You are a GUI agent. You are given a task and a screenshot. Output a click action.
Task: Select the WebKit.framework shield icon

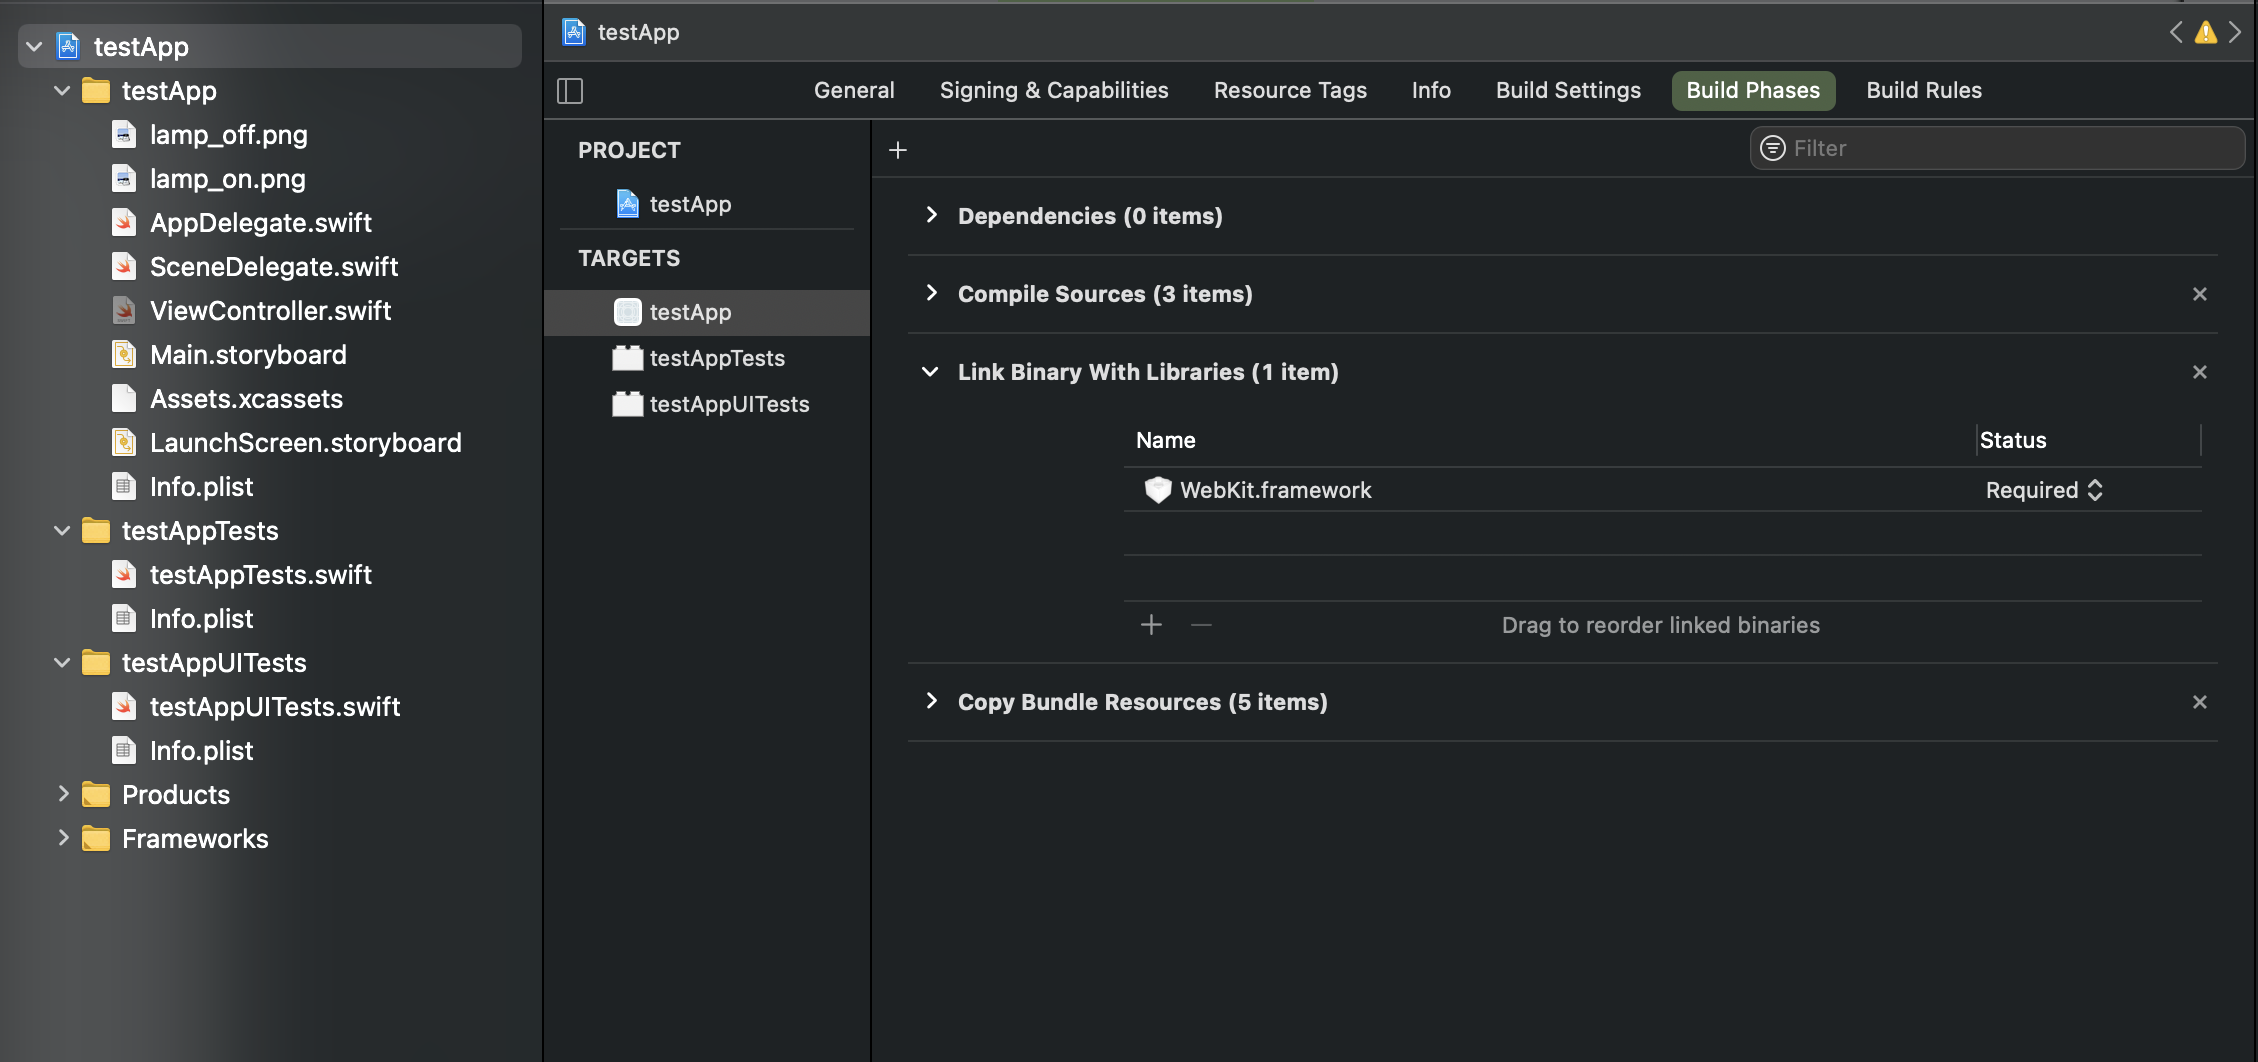pos(1158,490)
